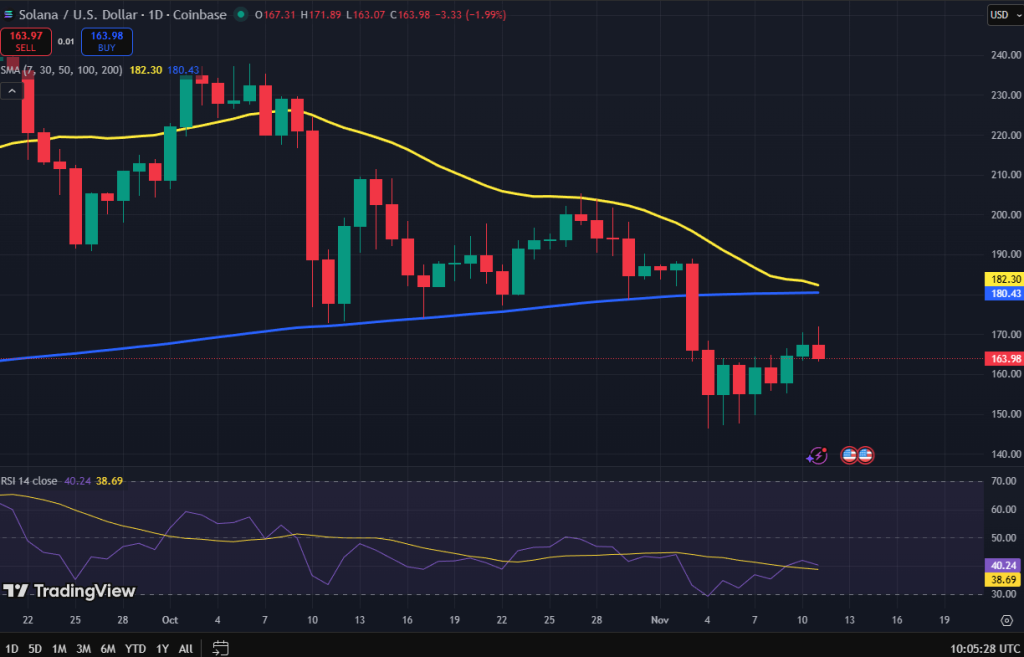
Task: Select the 1D time range
Action: 12,648
